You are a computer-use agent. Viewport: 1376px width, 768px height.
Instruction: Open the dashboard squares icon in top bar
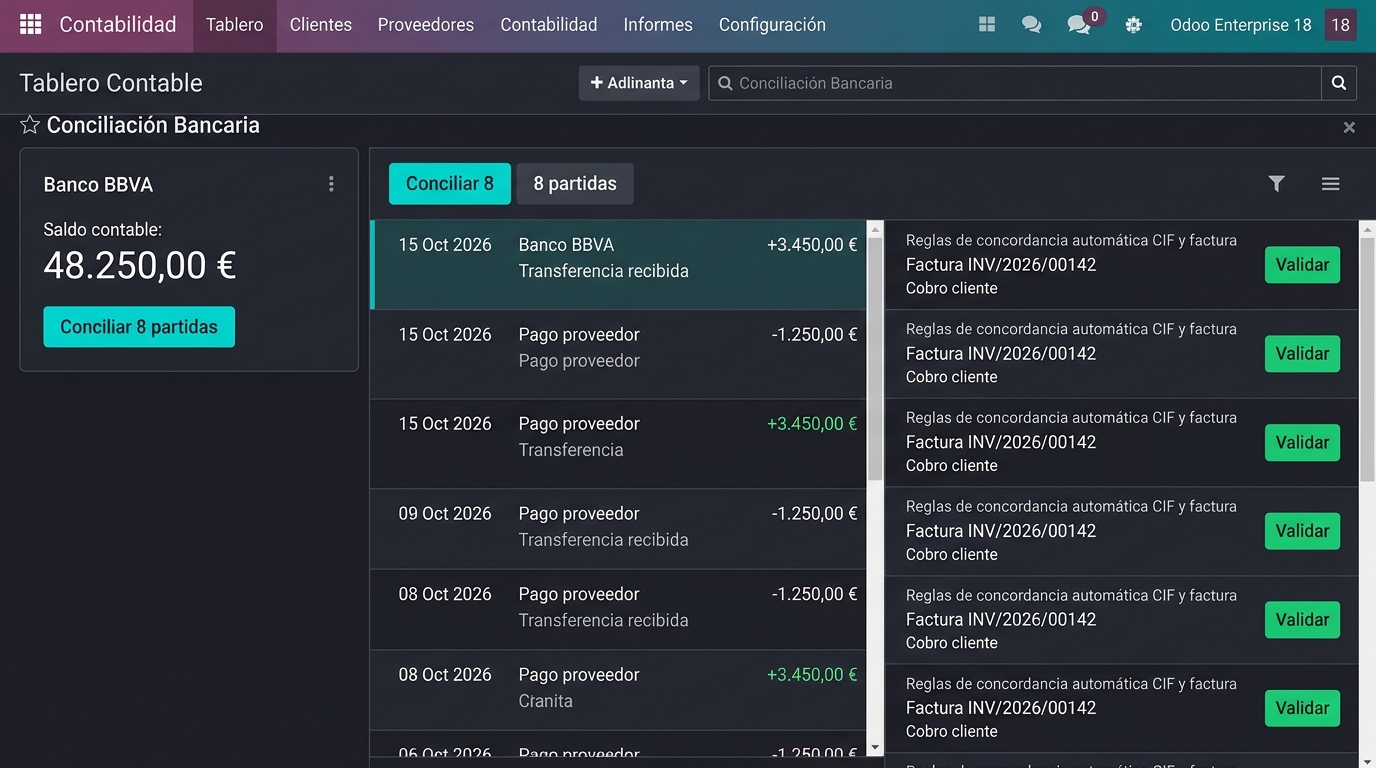(x=987, y=24)
